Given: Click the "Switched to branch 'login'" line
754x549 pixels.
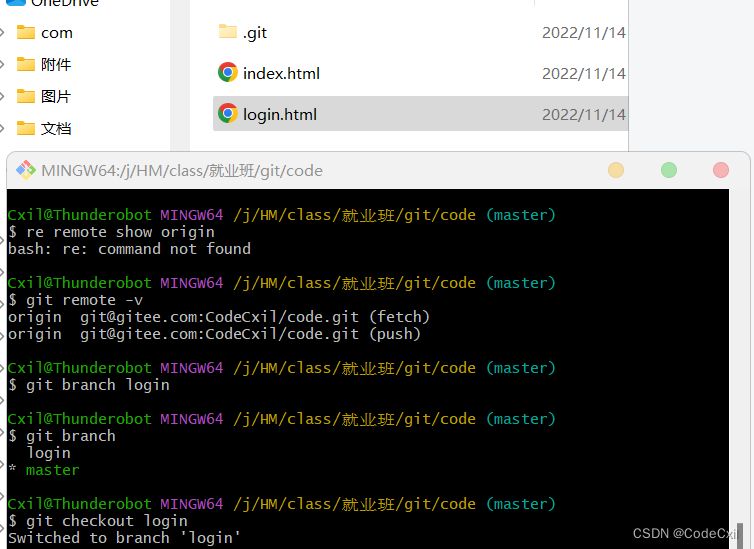Looking at the screenshot, I should coord(124,538).
